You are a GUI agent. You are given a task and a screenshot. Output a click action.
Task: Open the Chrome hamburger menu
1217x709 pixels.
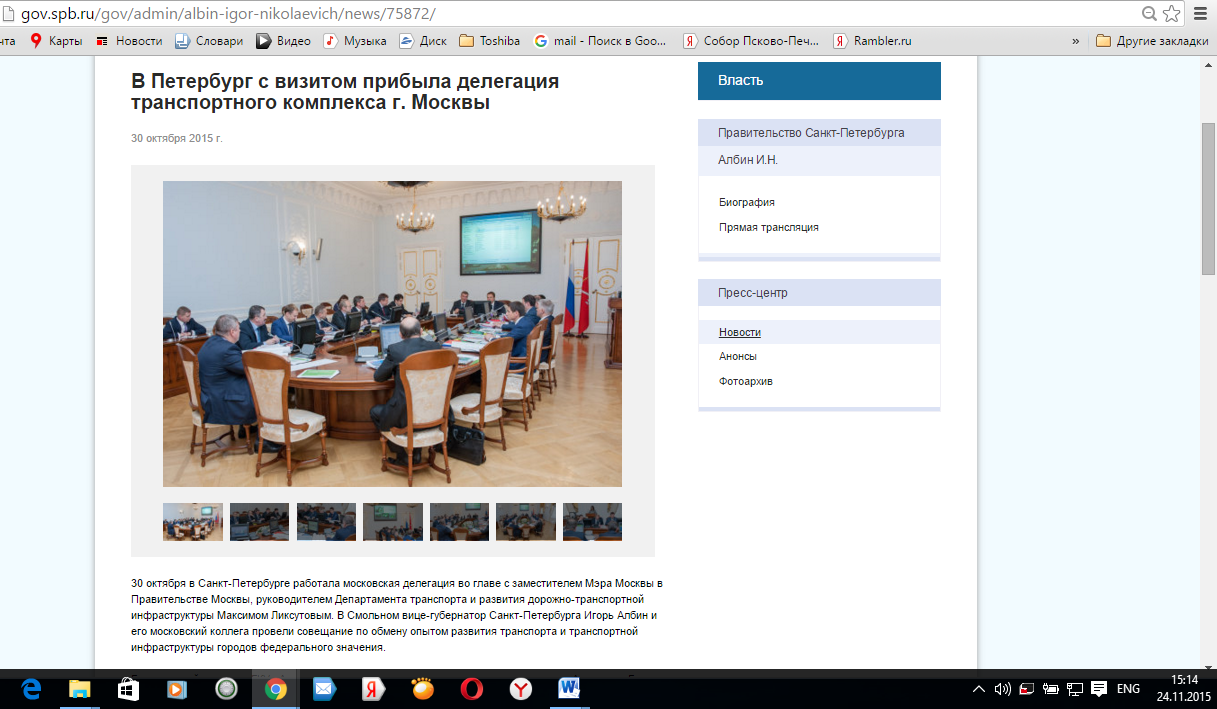1200,14
